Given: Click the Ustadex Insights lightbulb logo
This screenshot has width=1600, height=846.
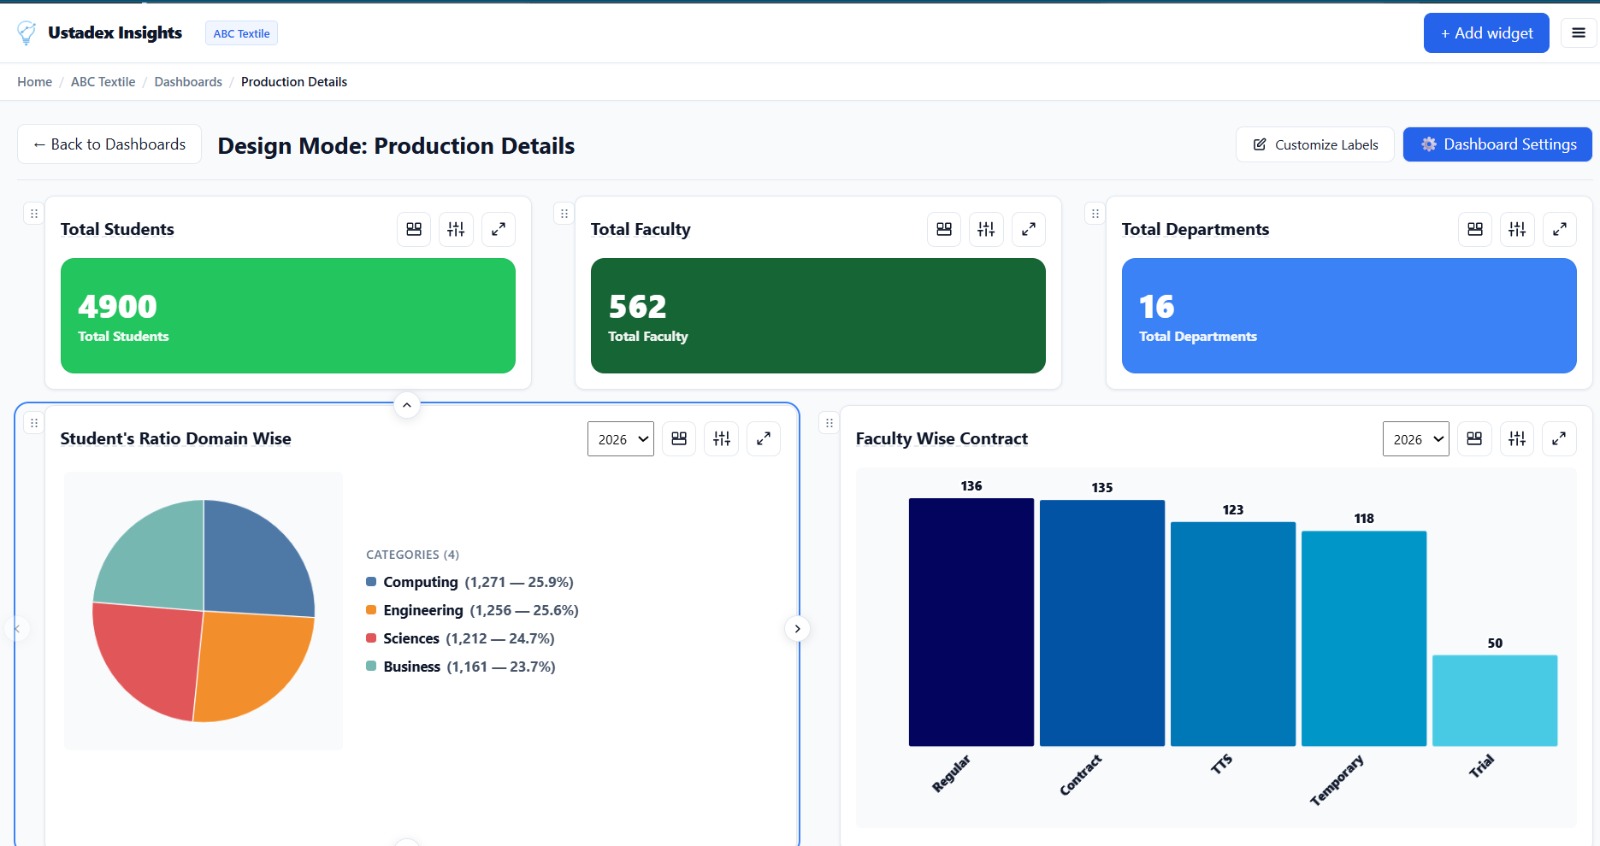Looking at the screenshot, I should point(27,33).
